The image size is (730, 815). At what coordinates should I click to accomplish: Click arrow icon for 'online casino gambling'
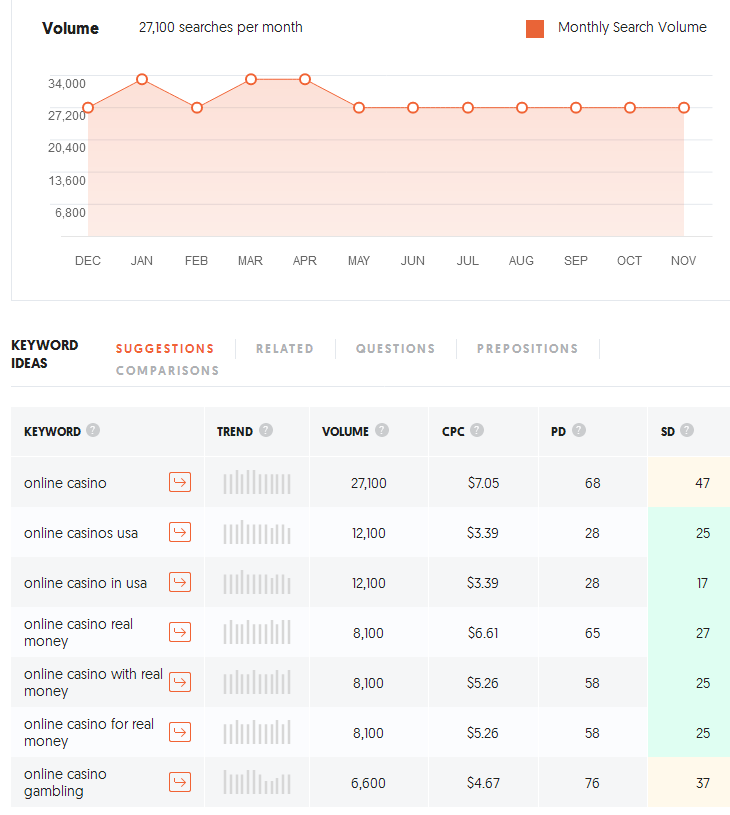pyautogui.click(x=180, y=782)
